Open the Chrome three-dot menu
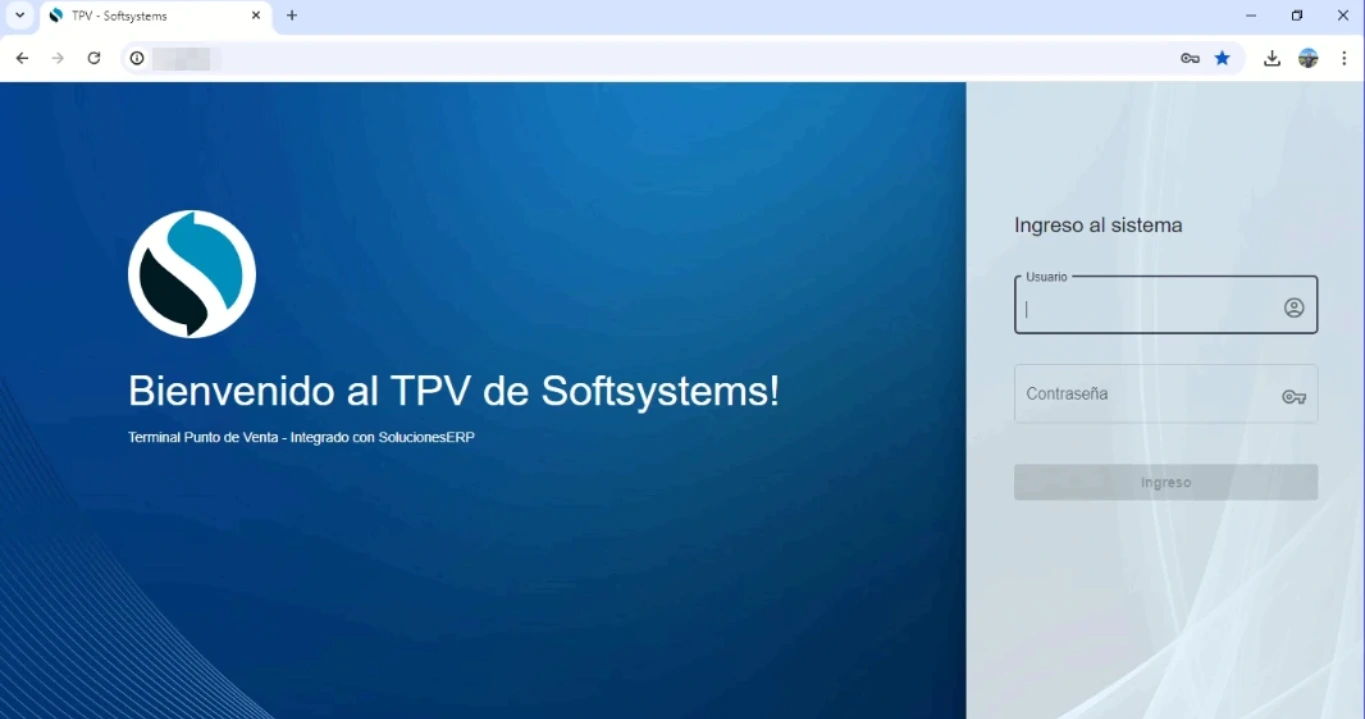This screenshot has width=1365, height=719. pyautogui.click(x=1345, y=58)
